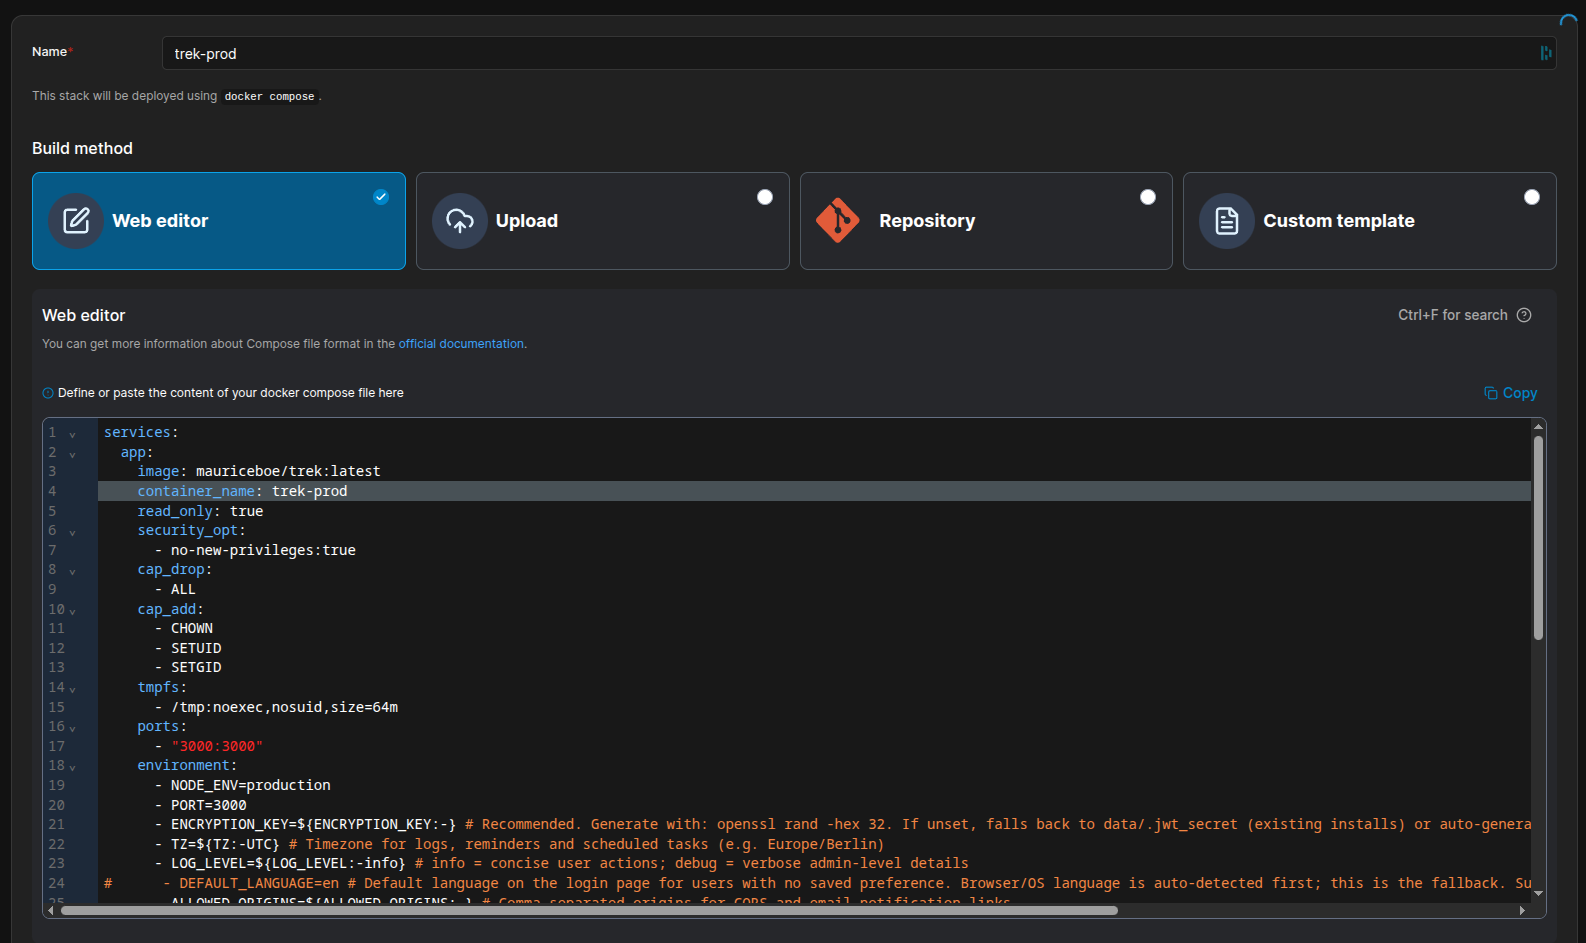
Task: Click 'Ctrl+F for search' hint text
Action: (1452, 315)
